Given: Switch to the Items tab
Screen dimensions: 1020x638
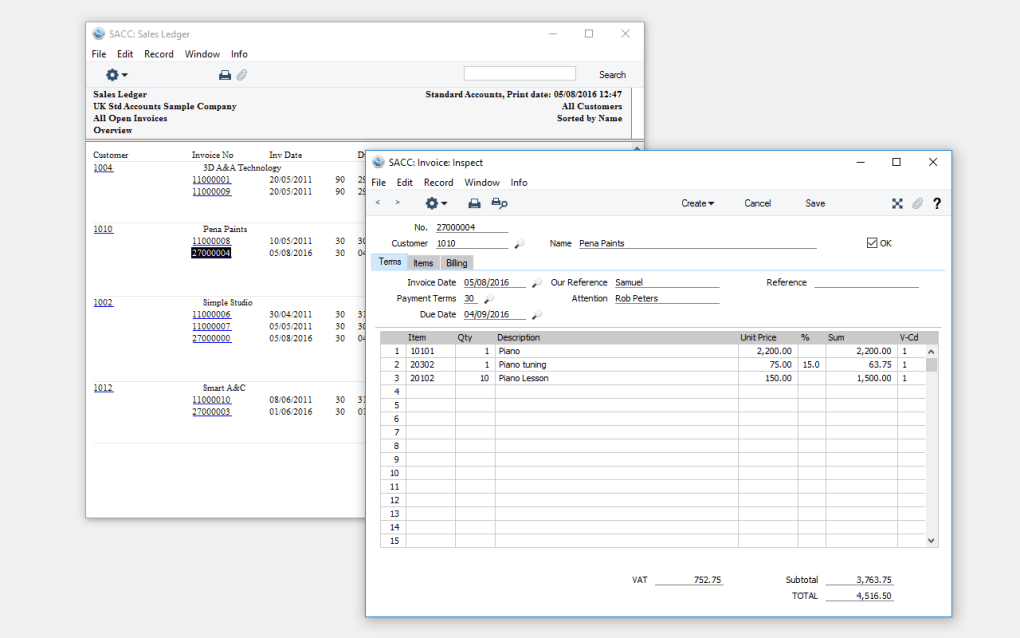Looking at the screenshot, I should coord(423,263).
